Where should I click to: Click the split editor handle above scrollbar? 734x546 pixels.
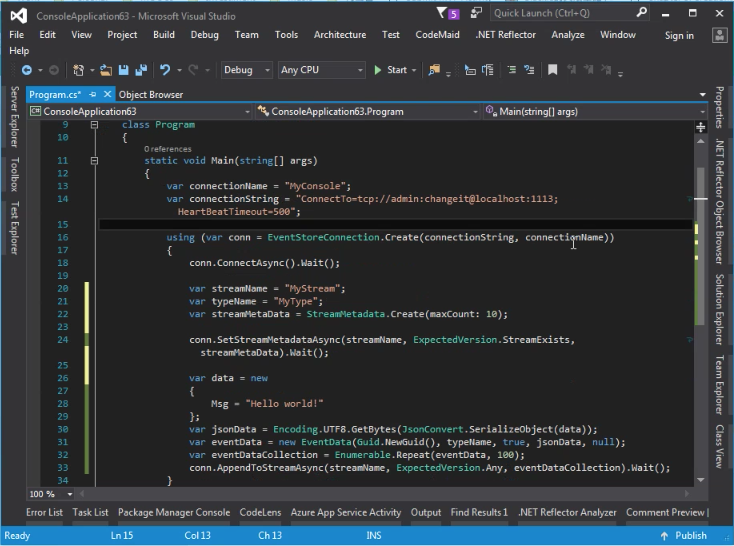701,127
